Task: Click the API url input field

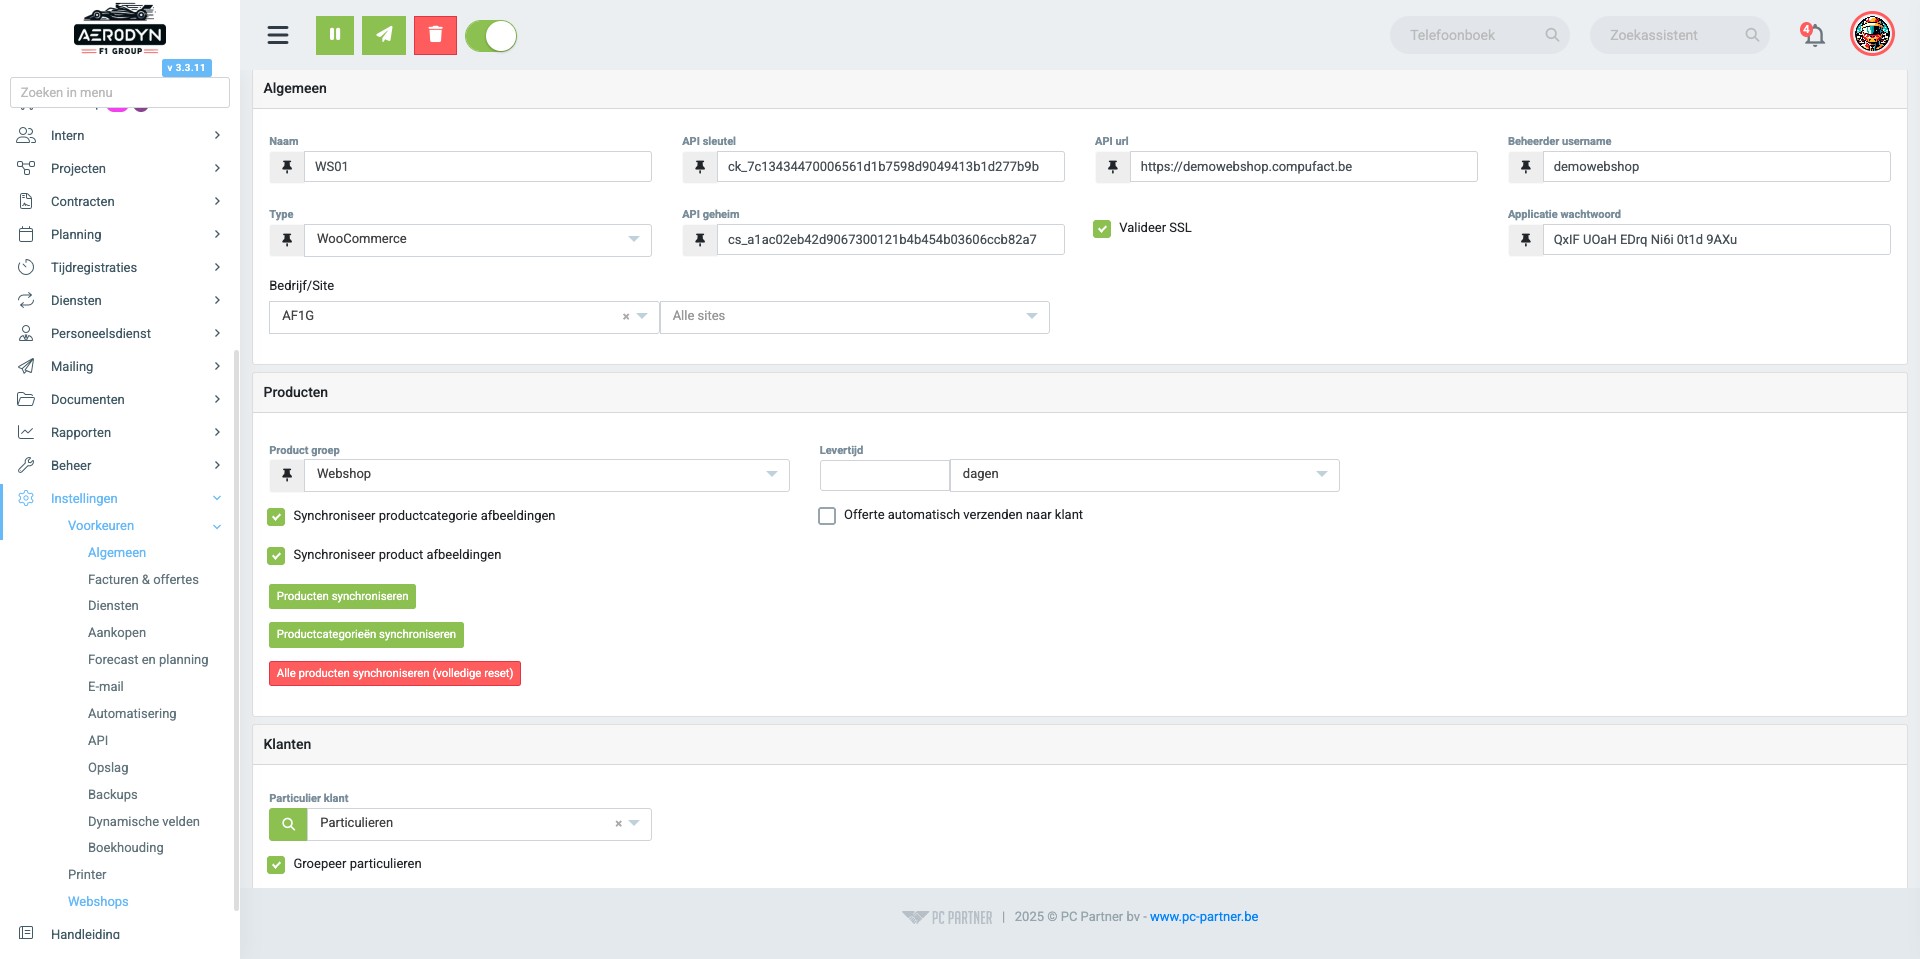Action: [x=1303, y=167]
